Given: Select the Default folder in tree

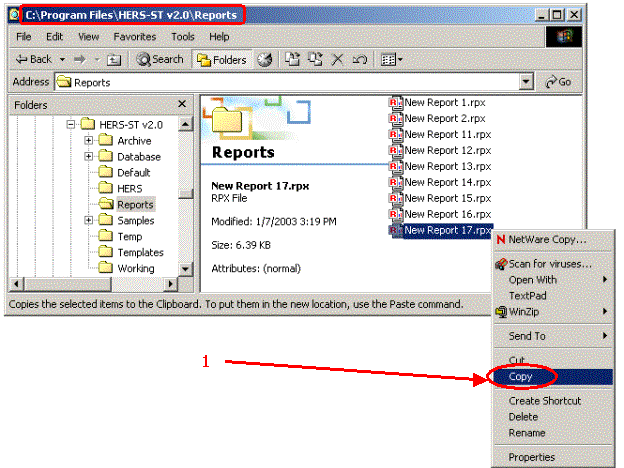Looking at the screenshot, I should pos(134,173).
